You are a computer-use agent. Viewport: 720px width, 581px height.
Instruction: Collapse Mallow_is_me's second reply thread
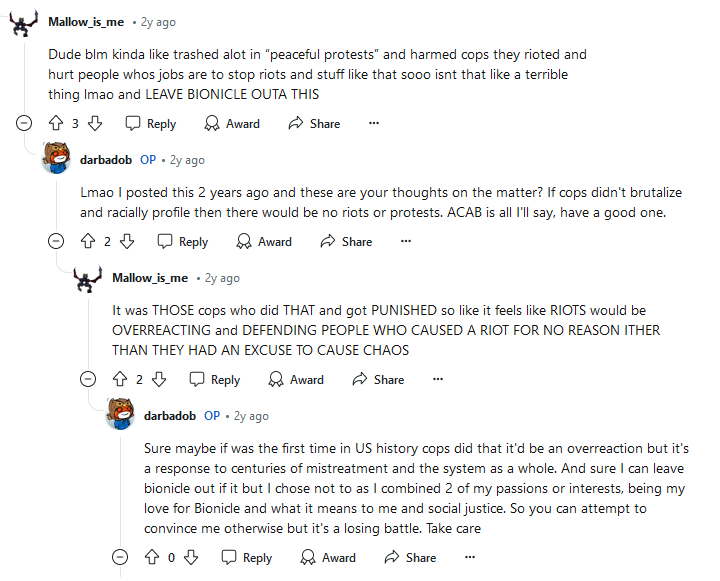tap(88, 379)
